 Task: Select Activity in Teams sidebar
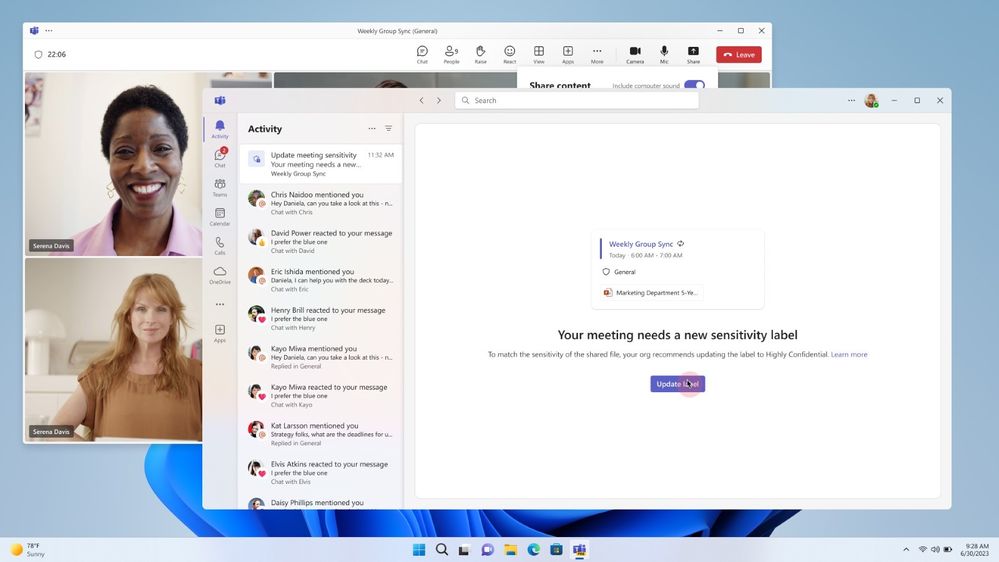[x=220, y=129]
